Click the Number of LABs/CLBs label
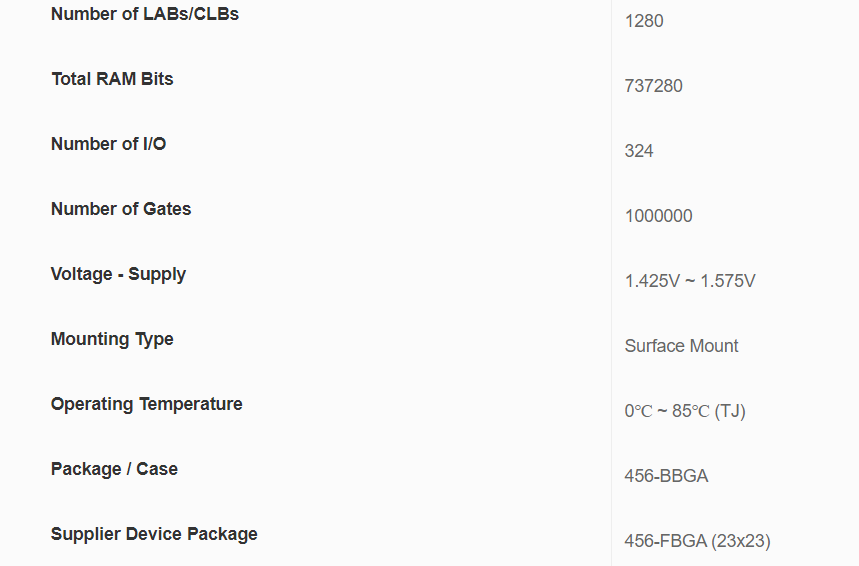Viewport: 859px width, 566px height. (x=145, y=14)
